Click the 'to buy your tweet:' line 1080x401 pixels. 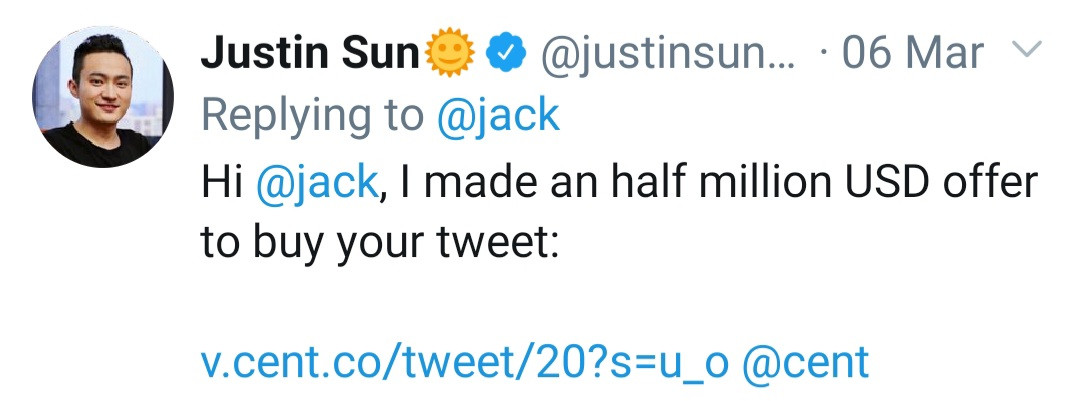coord(378,243)
